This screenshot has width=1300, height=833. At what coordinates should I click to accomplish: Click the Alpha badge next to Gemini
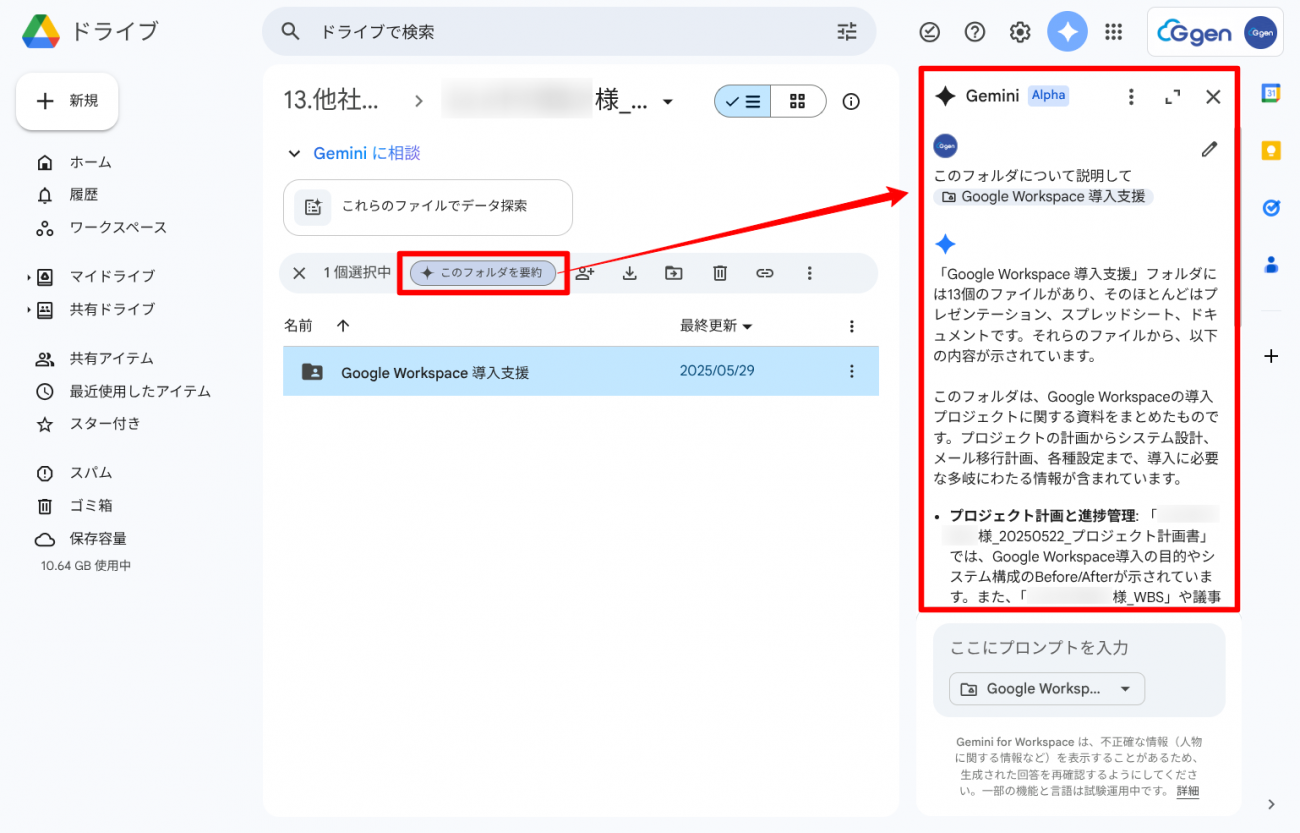click(x=1049, y=96)
